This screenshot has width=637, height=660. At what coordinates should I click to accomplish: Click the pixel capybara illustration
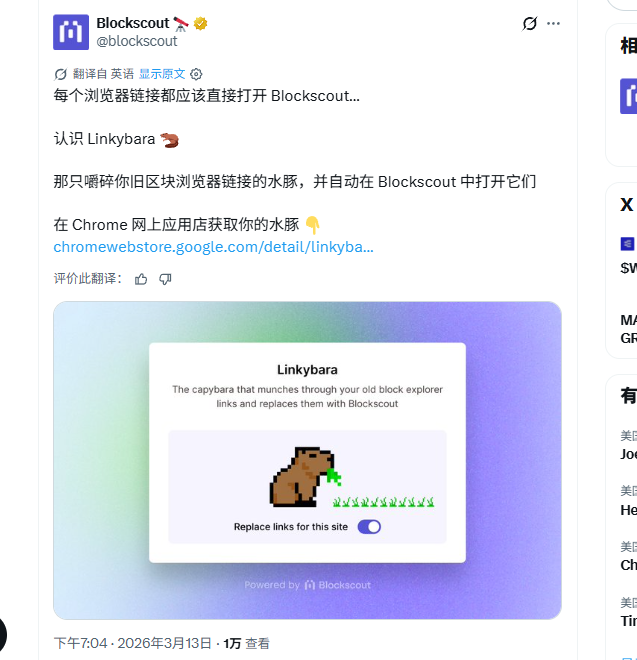305,476
